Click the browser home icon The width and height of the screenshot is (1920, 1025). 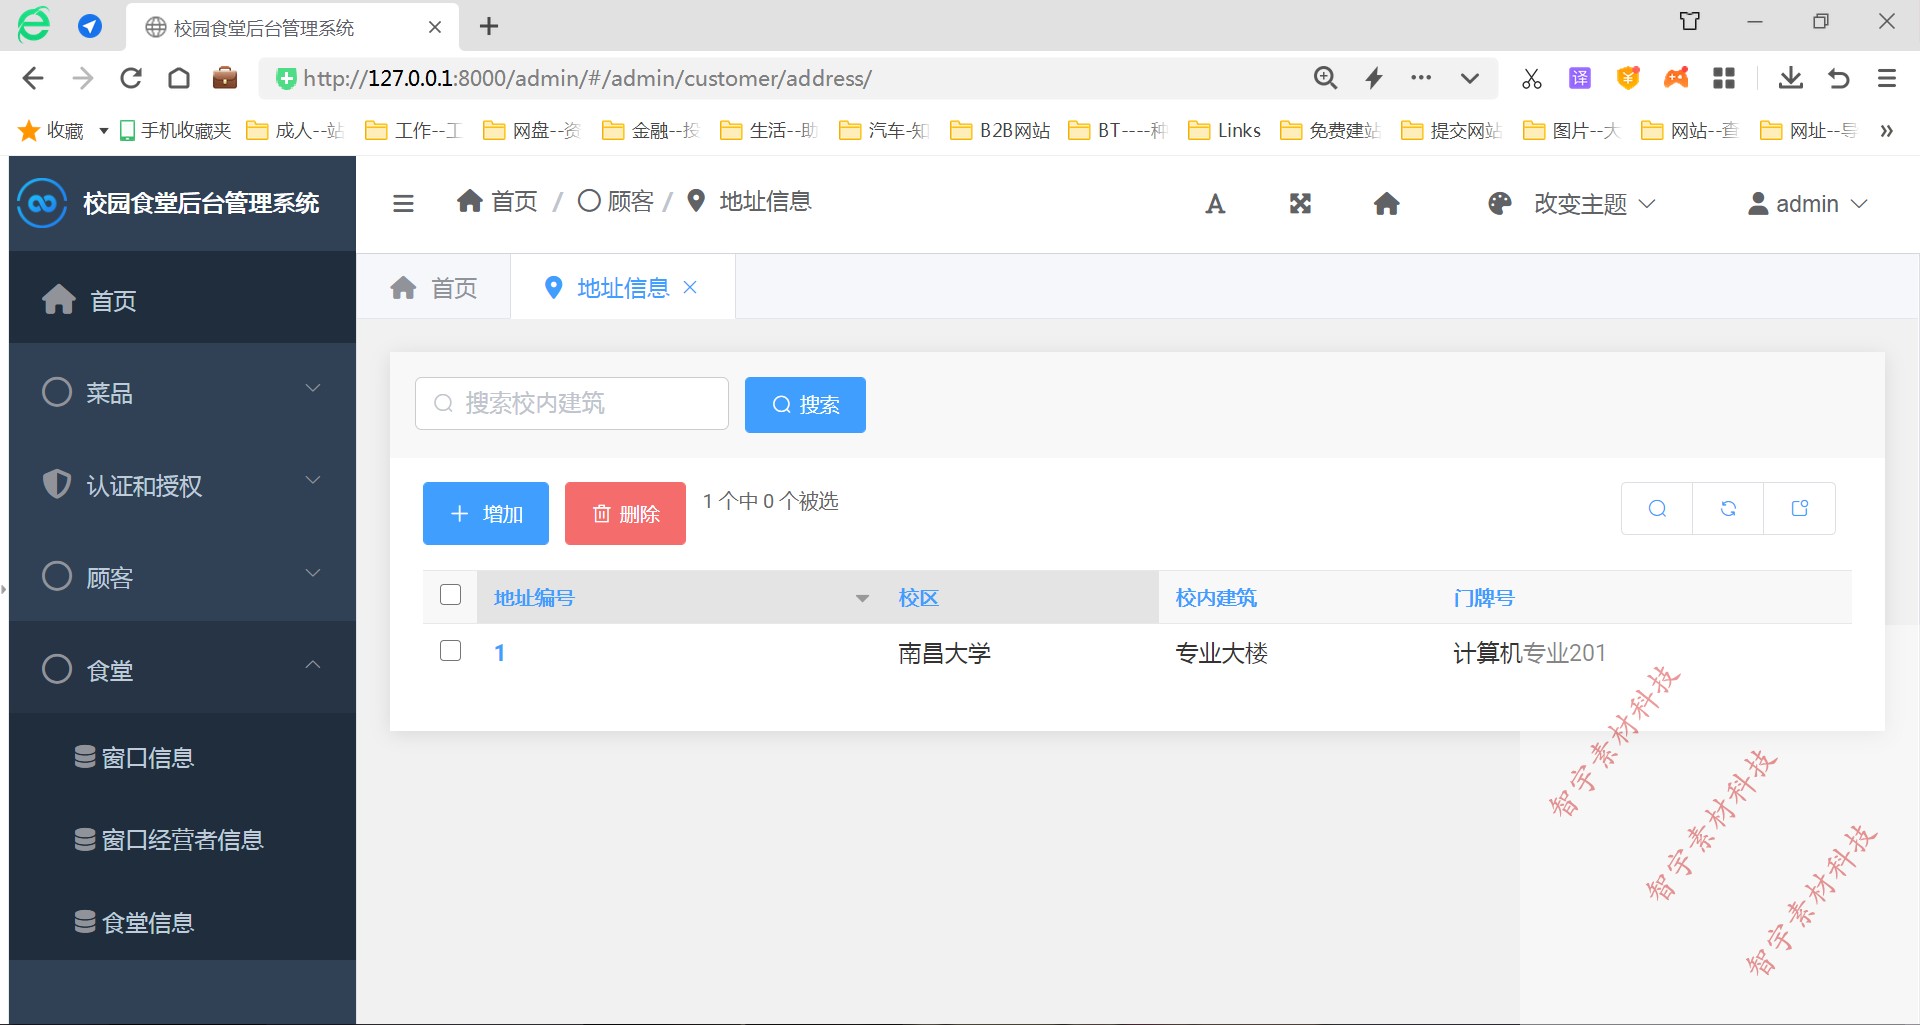coord(179,78)
